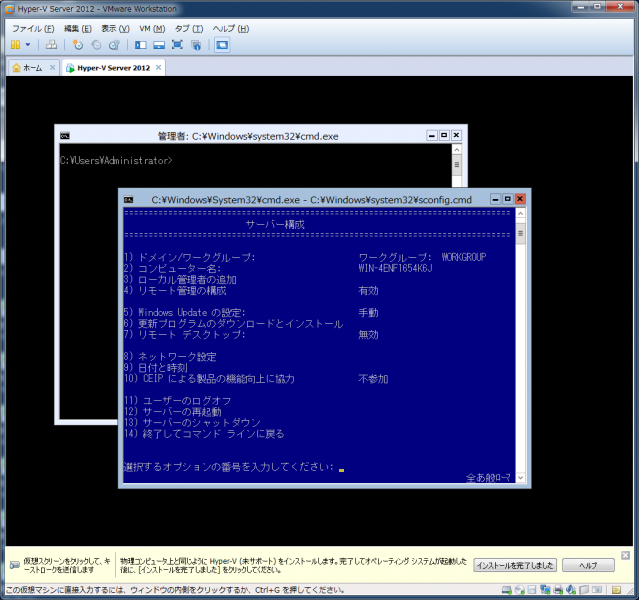This screenshot has width=639, height=600.
Task: Open the 編集 (E) menu
Action: coord(77,29)
